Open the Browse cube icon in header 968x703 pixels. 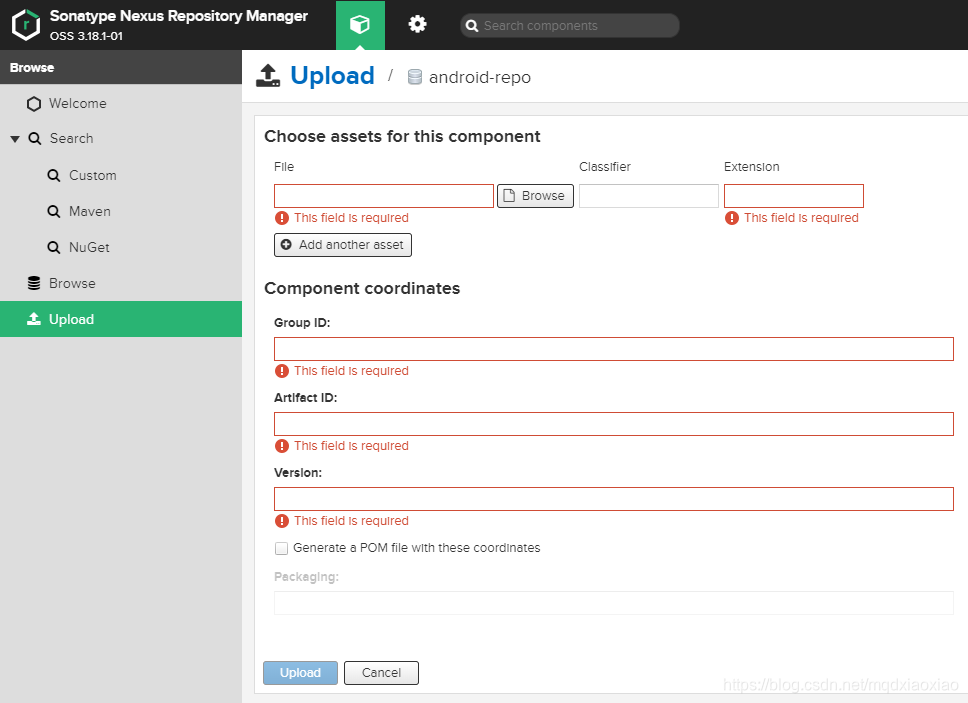point(360,25)
